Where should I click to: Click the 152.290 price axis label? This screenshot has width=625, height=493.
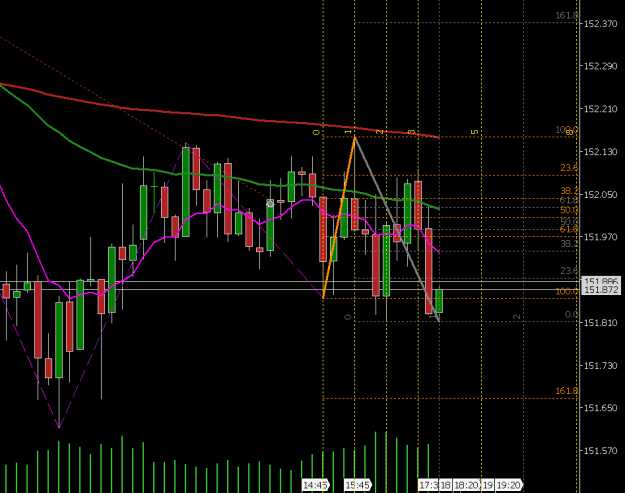(600, 66)
